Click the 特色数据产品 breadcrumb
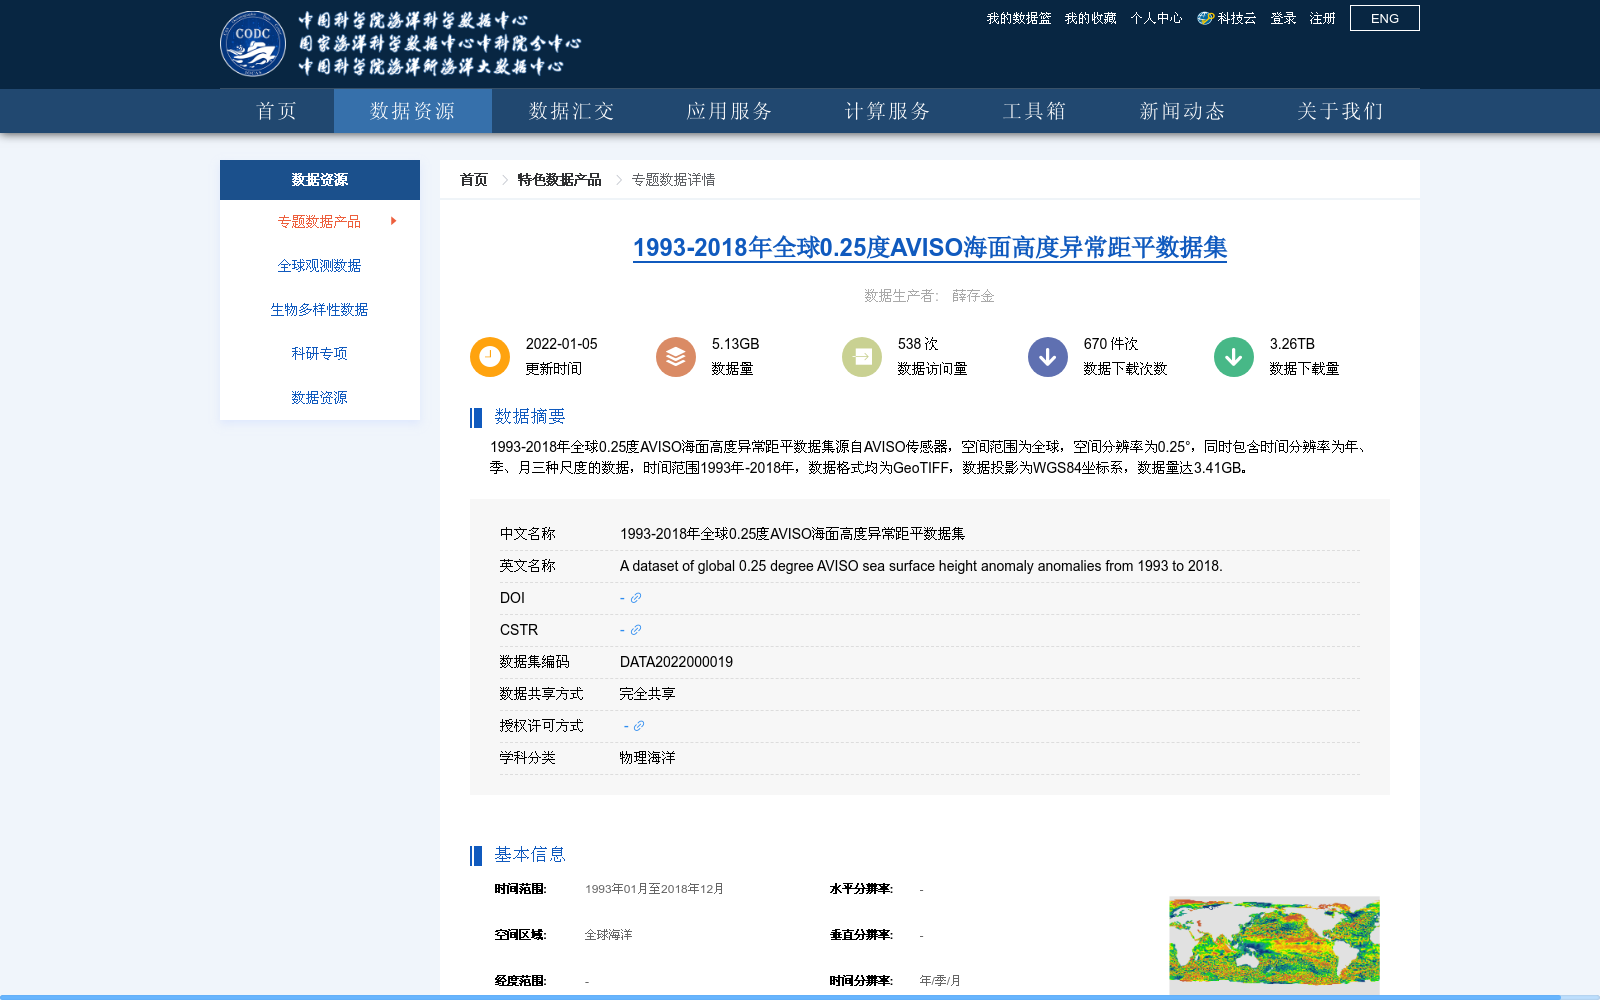The height and width of the screenshot is (1000, 1600). (x=559, y=180)
